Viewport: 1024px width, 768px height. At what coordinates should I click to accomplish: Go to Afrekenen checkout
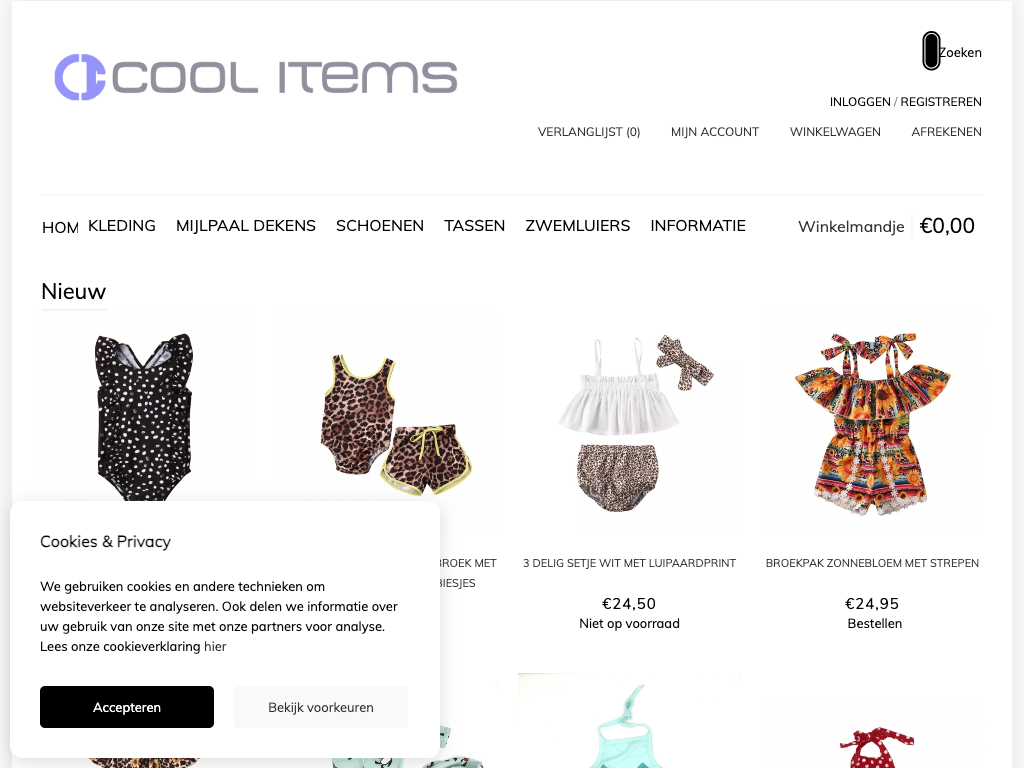946,132
